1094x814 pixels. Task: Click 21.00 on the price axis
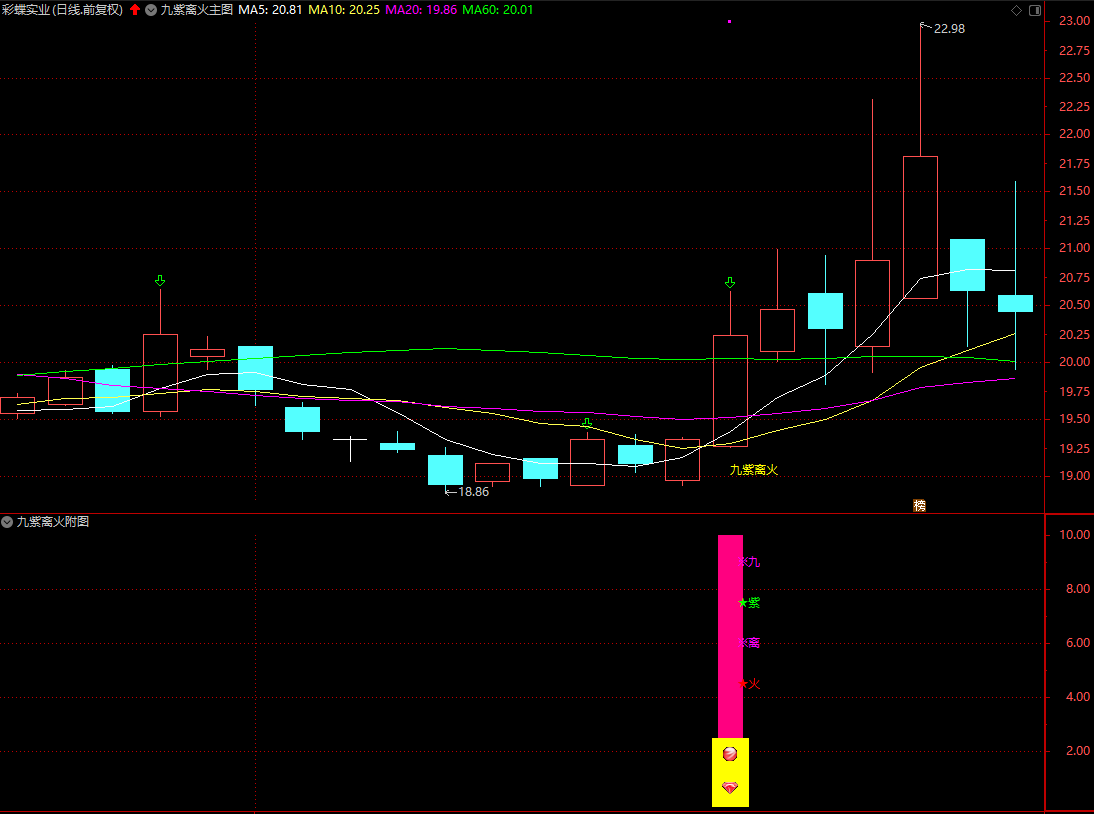click(1074, 248)
